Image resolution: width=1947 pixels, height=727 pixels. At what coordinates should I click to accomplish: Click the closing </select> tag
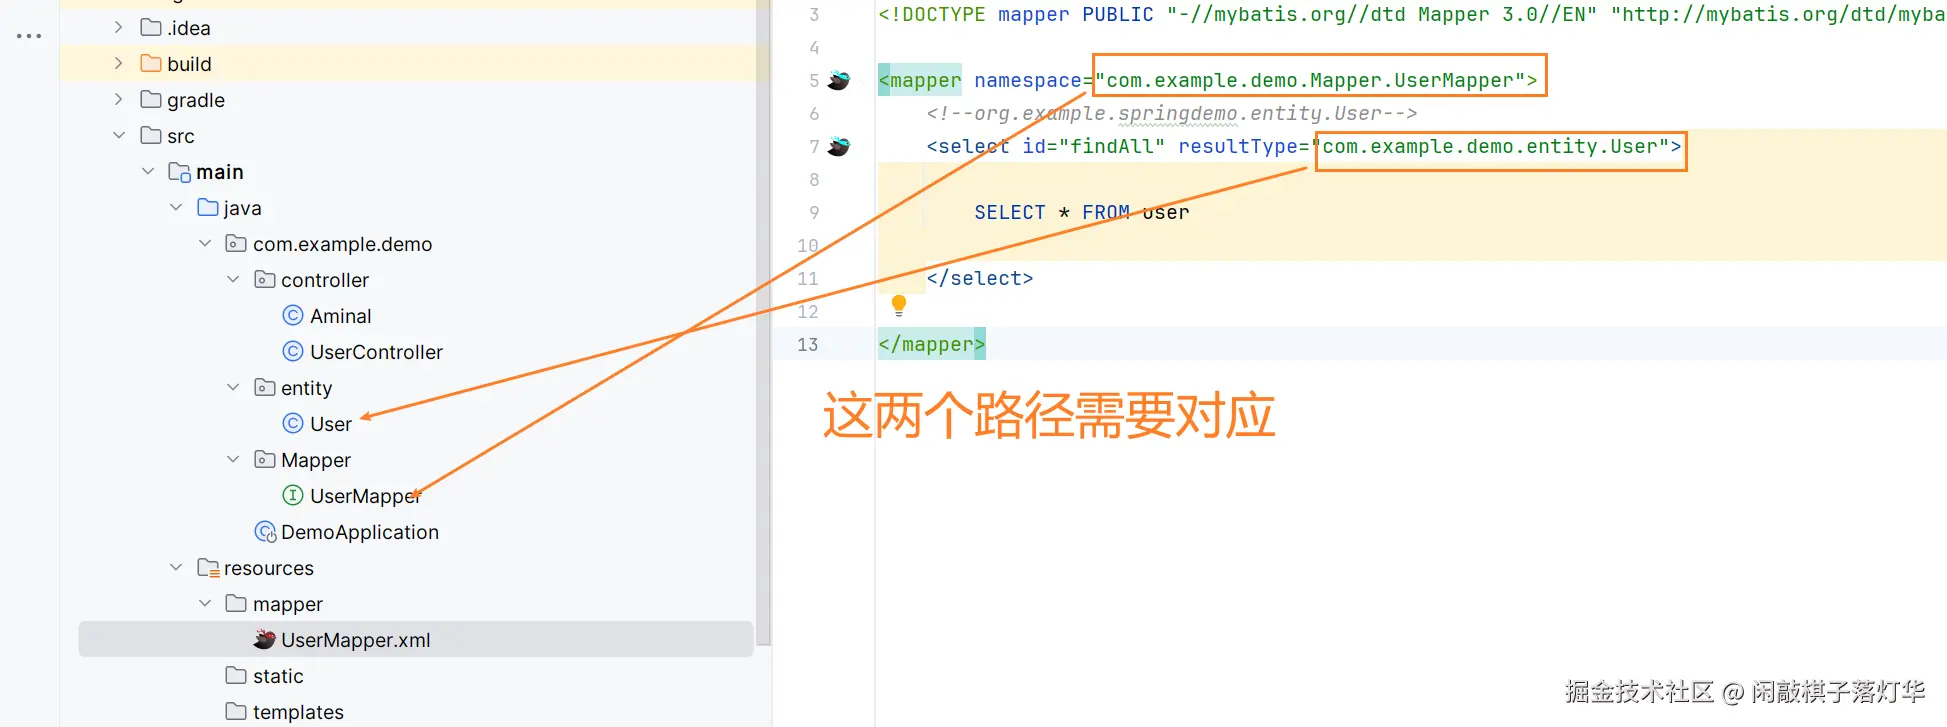click(x=979, y=278)
